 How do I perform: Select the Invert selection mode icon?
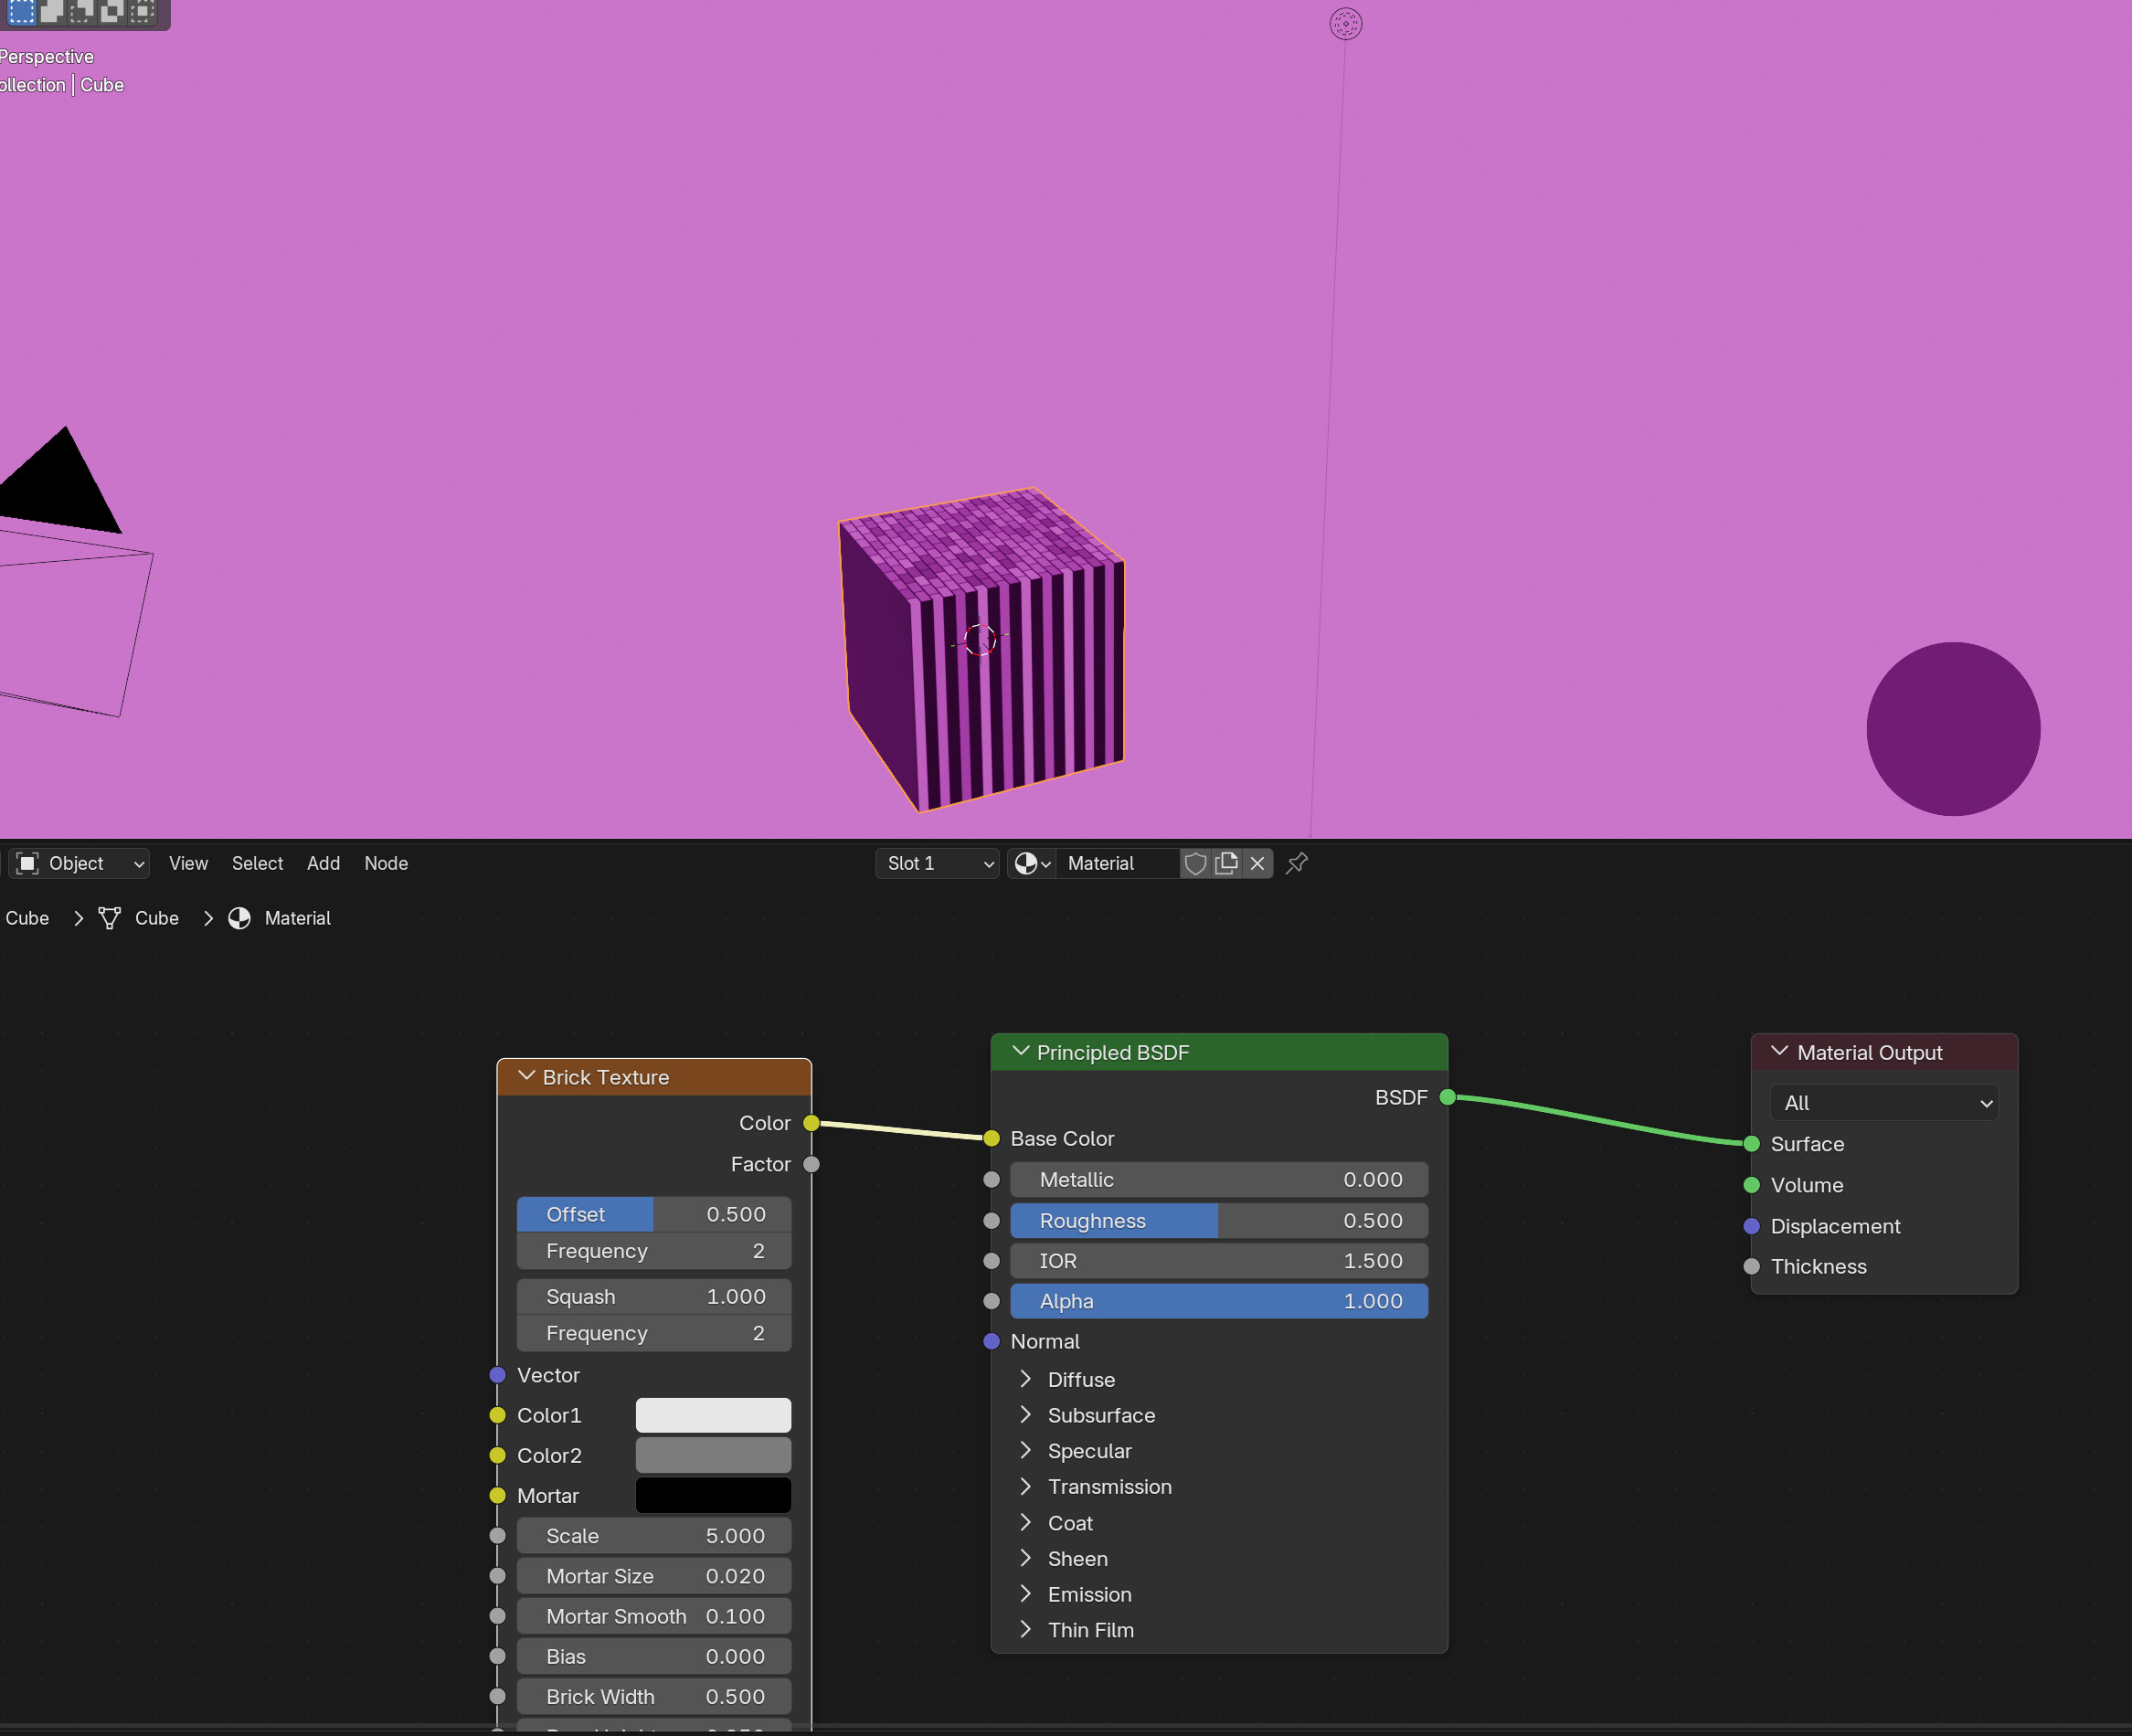[112, 11]
